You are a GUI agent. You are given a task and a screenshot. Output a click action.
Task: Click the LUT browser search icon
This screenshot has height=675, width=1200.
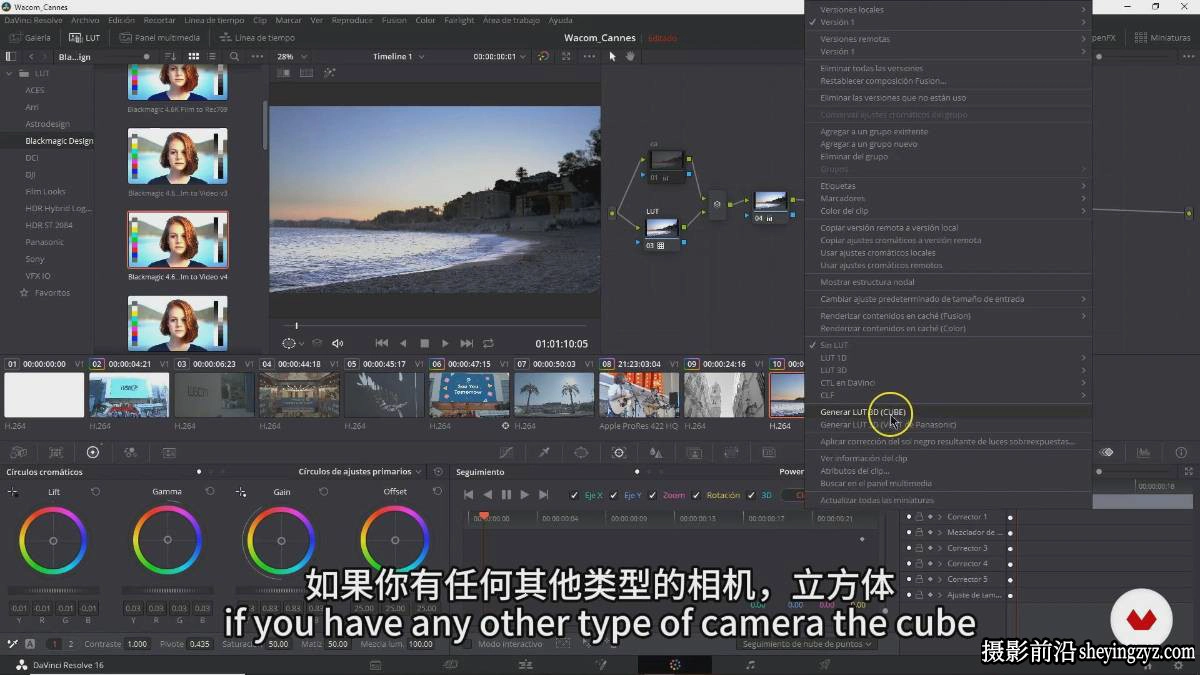point(235,57)
